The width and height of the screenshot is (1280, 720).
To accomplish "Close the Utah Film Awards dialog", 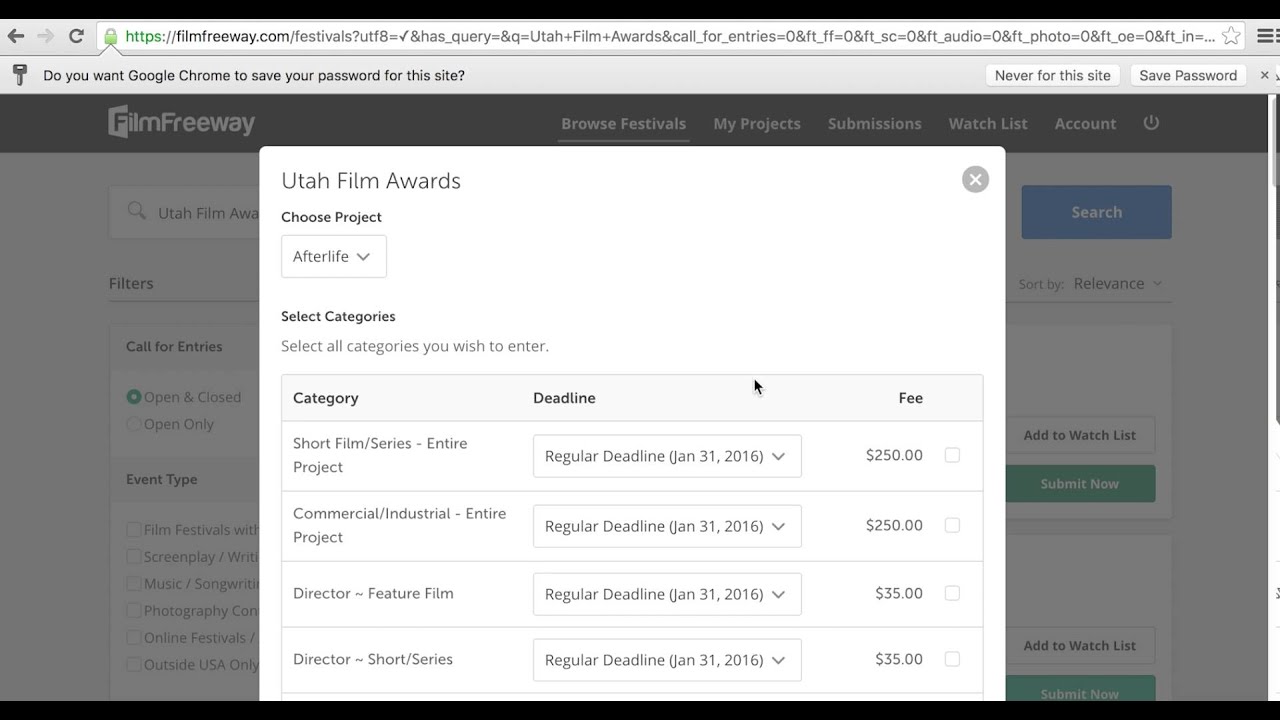I will pos(975,179).
